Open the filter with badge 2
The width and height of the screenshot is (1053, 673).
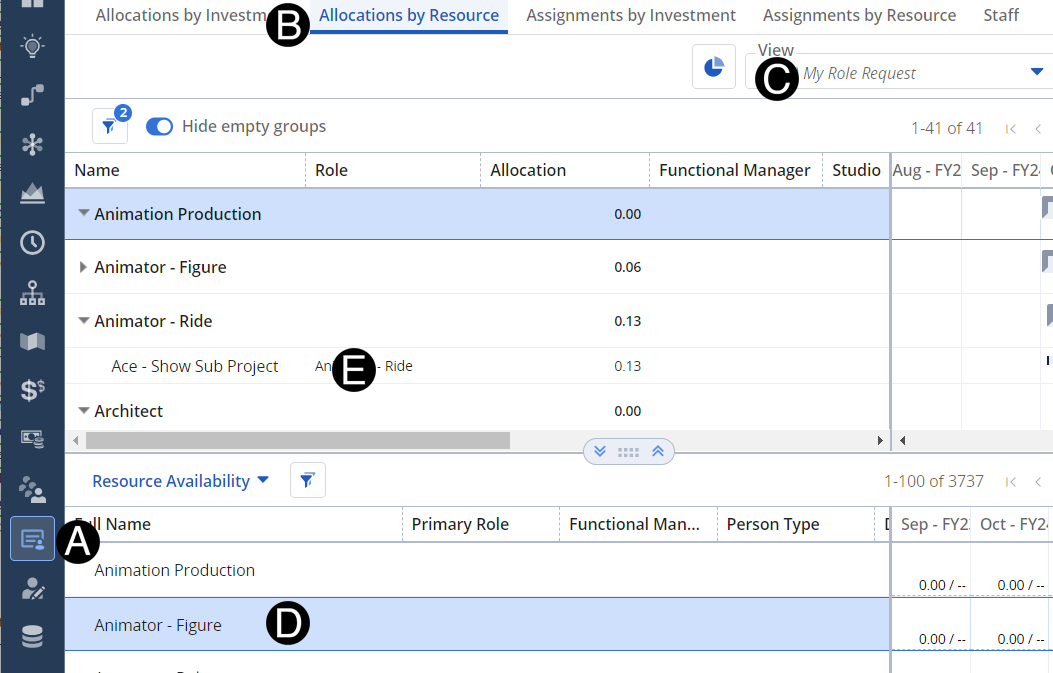[109, 127]
